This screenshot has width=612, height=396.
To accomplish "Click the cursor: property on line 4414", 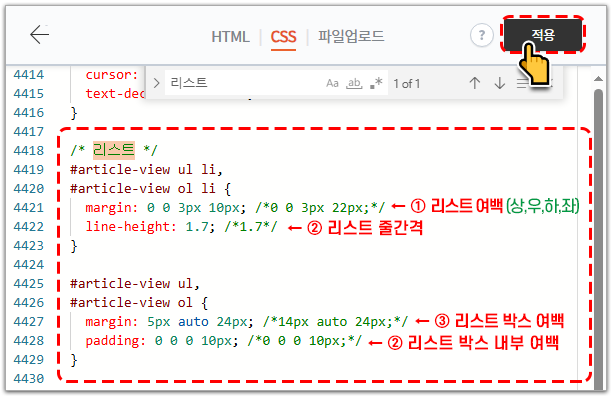I will pos(112,75).
